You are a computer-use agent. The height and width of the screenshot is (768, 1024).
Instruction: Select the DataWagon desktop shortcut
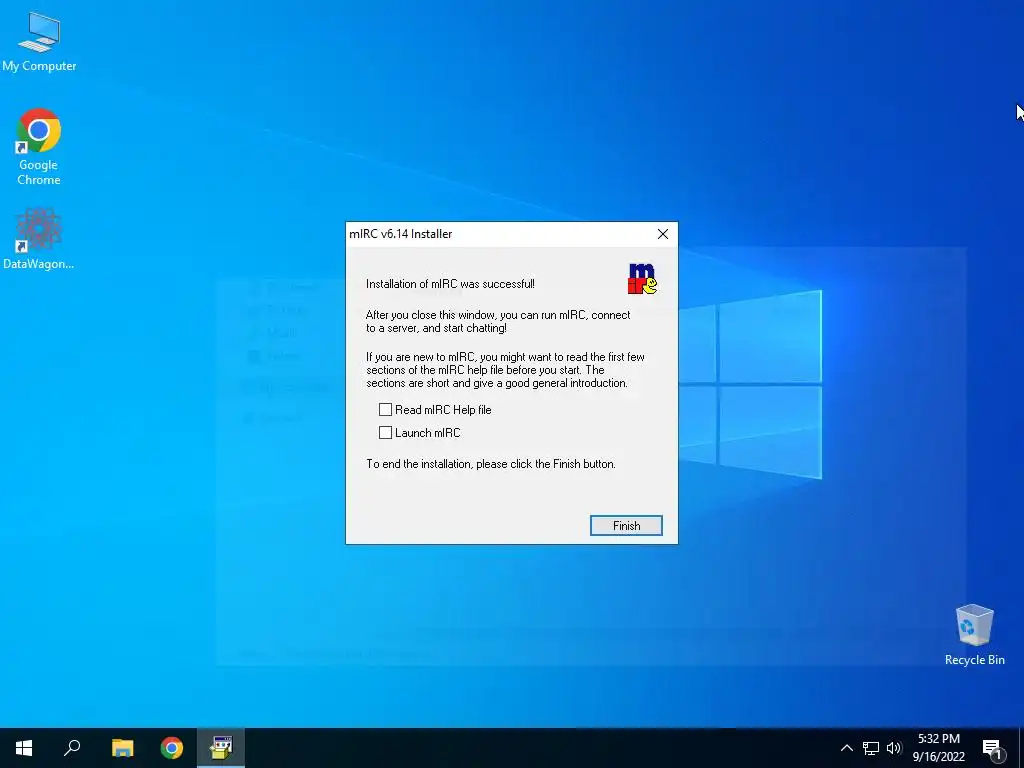point(39,238)
